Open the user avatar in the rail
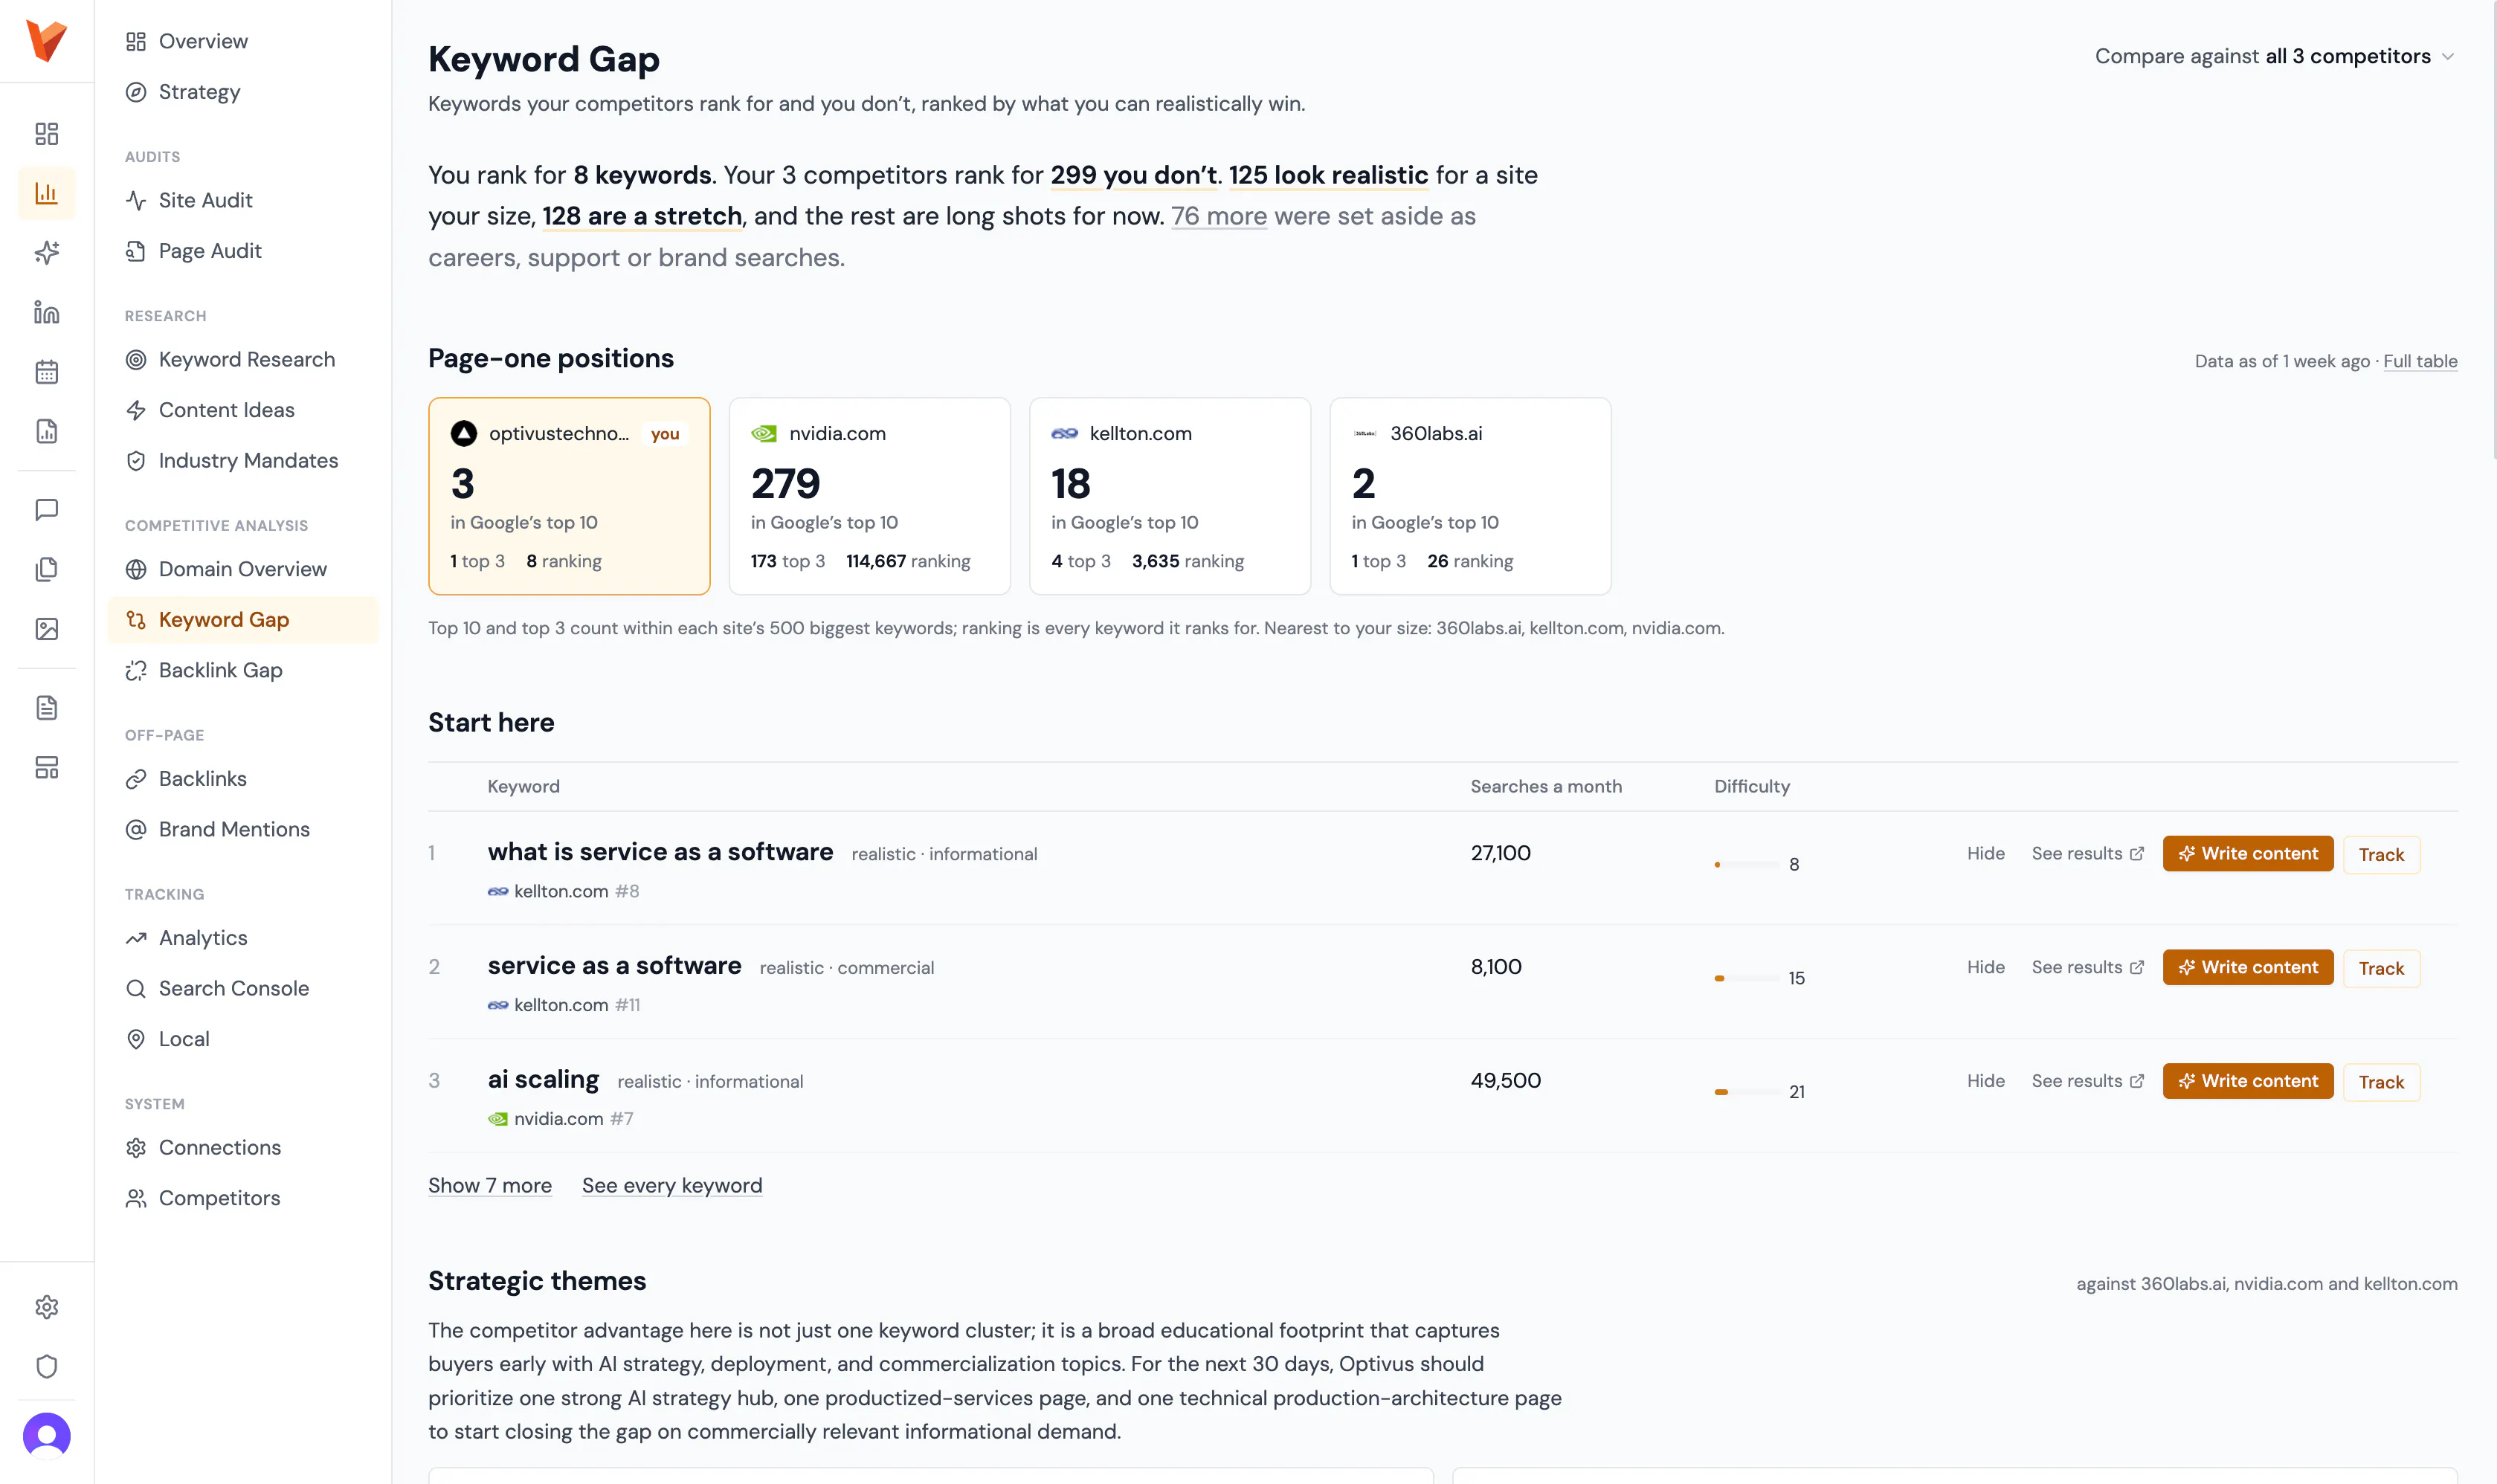 tap(47, 1437)
